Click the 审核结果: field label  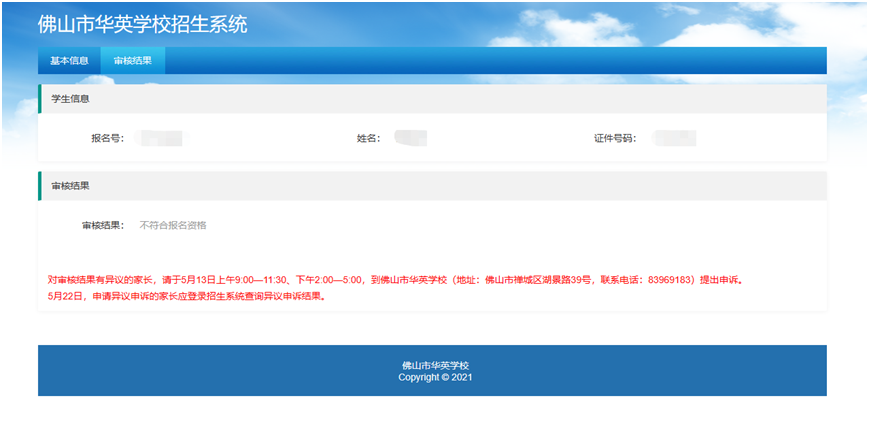(x=104, y=226)
